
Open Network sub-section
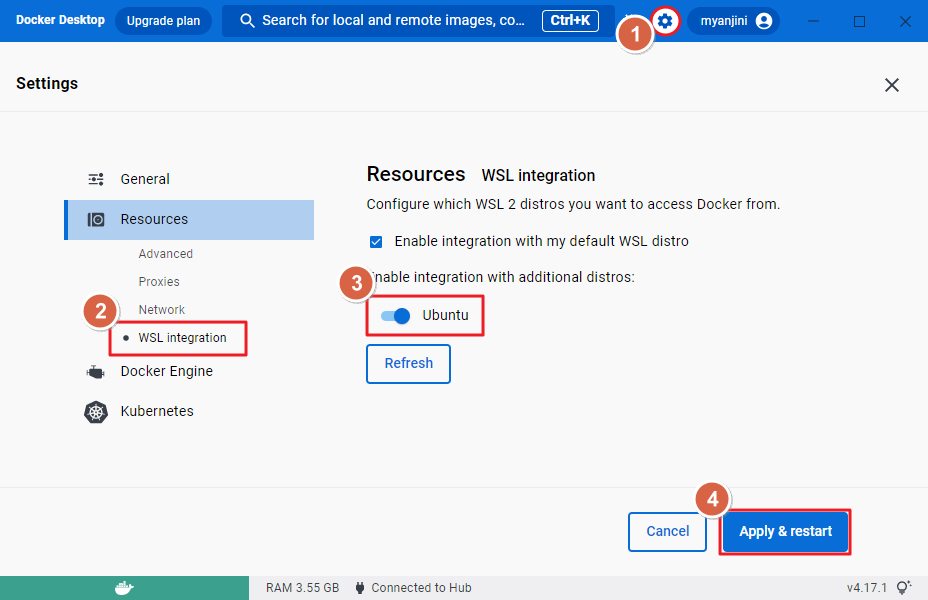point(162,309)
